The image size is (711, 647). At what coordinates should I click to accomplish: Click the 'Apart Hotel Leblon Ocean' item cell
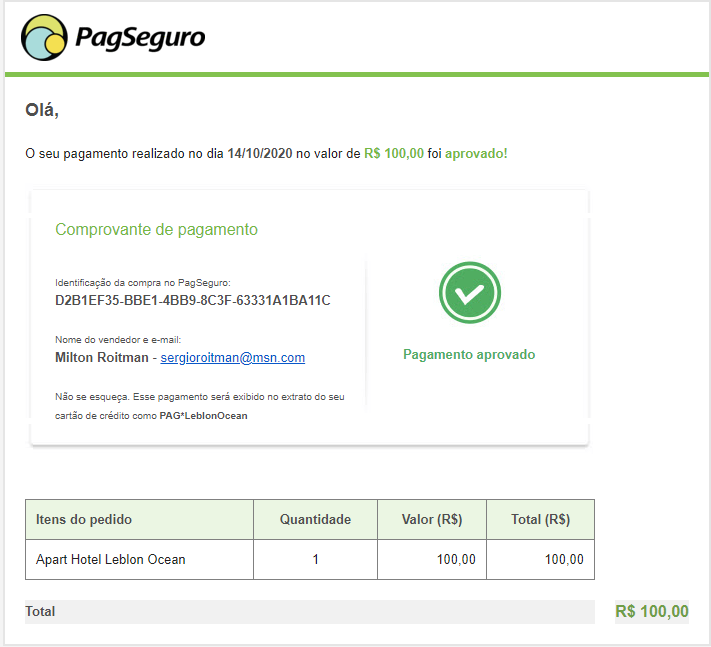click(139, 559)
